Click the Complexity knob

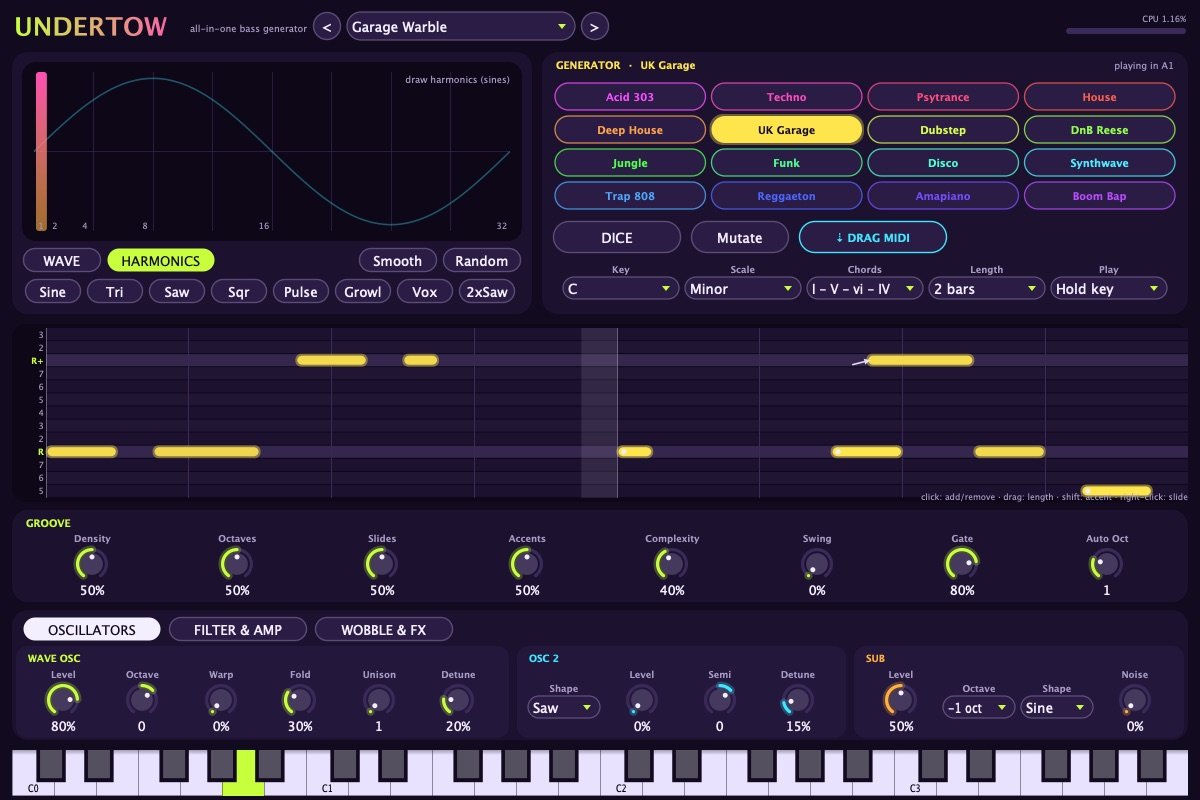click(672, 565)
